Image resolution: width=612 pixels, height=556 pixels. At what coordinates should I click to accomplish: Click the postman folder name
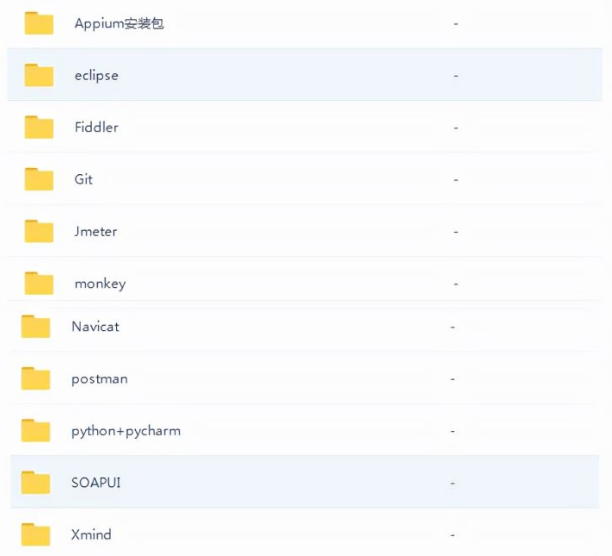click(x=100, y=379)
